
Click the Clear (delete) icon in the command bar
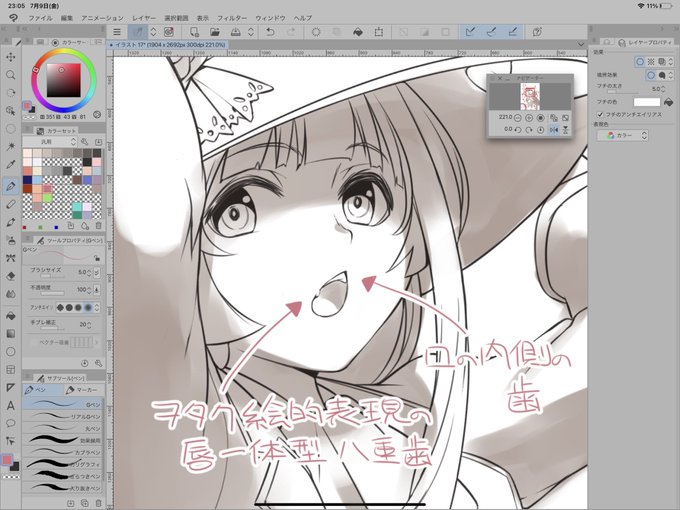click(316, 32)
